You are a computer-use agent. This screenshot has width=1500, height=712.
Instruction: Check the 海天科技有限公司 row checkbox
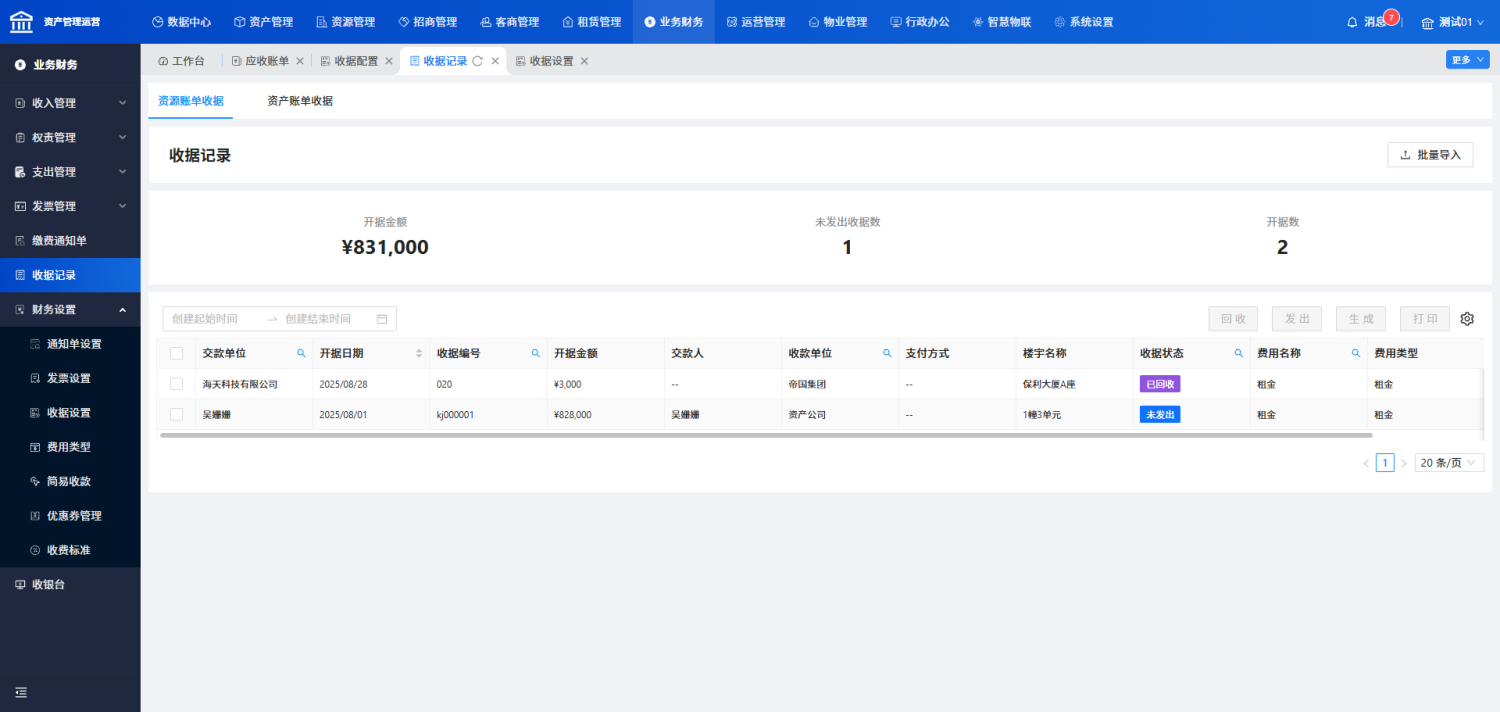[x=176, y=384]
